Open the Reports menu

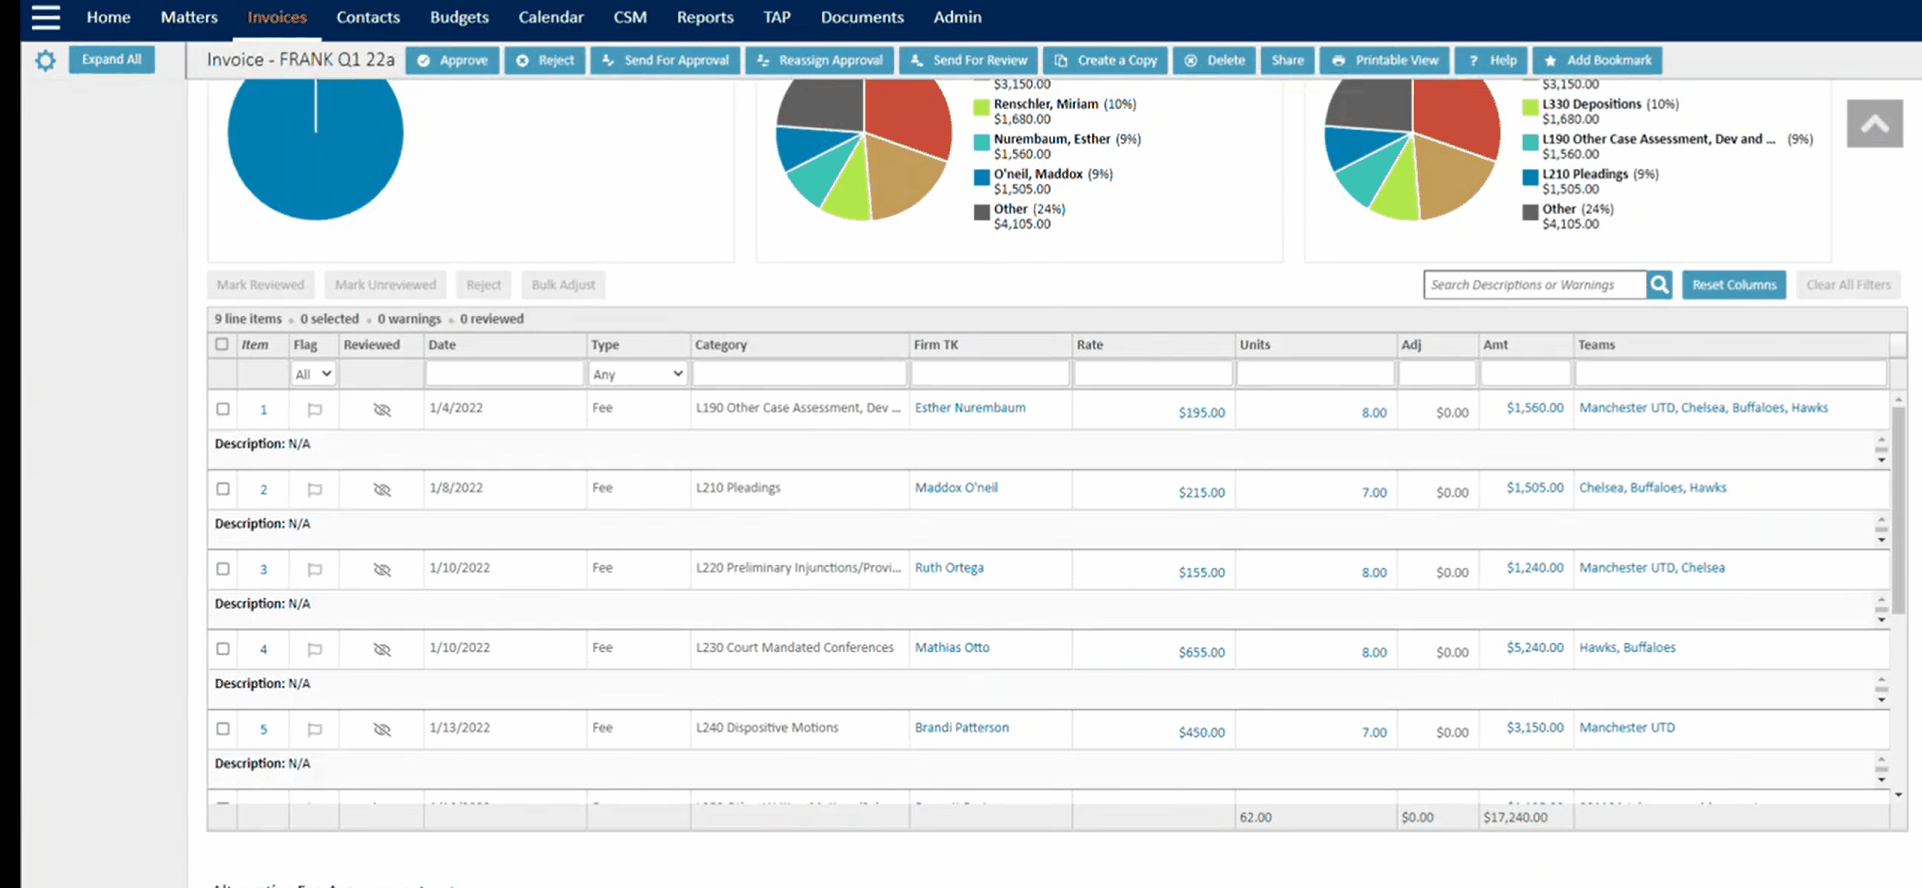click(x=704, y=17)
